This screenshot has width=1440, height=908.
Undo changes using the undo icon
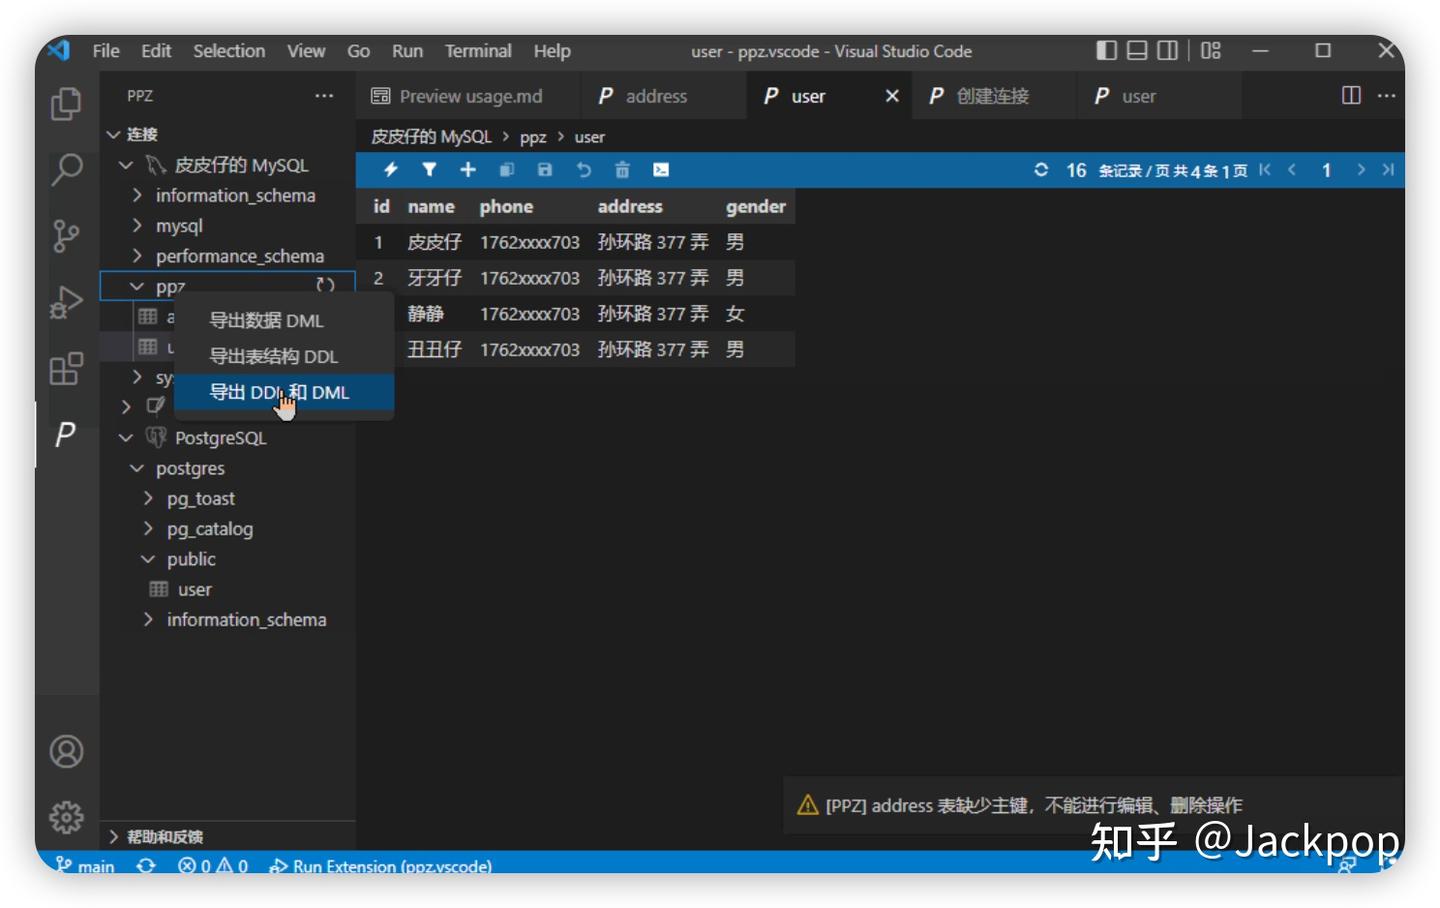tap(583, 170)
